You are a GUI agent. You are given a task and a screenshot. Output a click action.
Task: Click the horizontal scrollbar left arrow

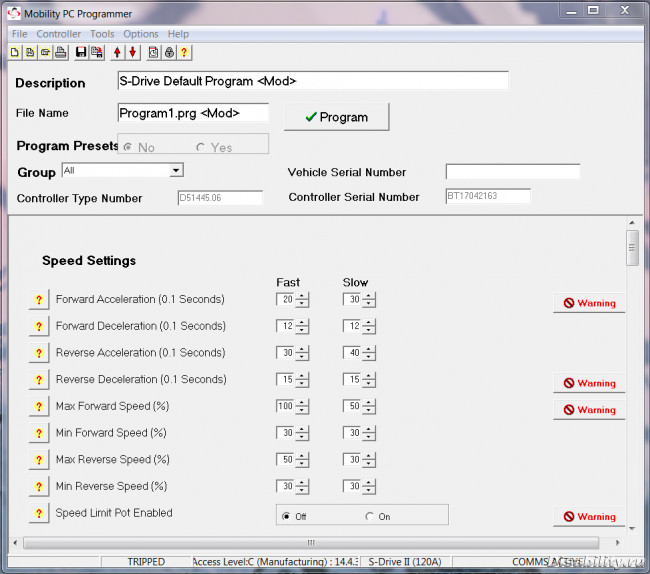tap(15, 543)
